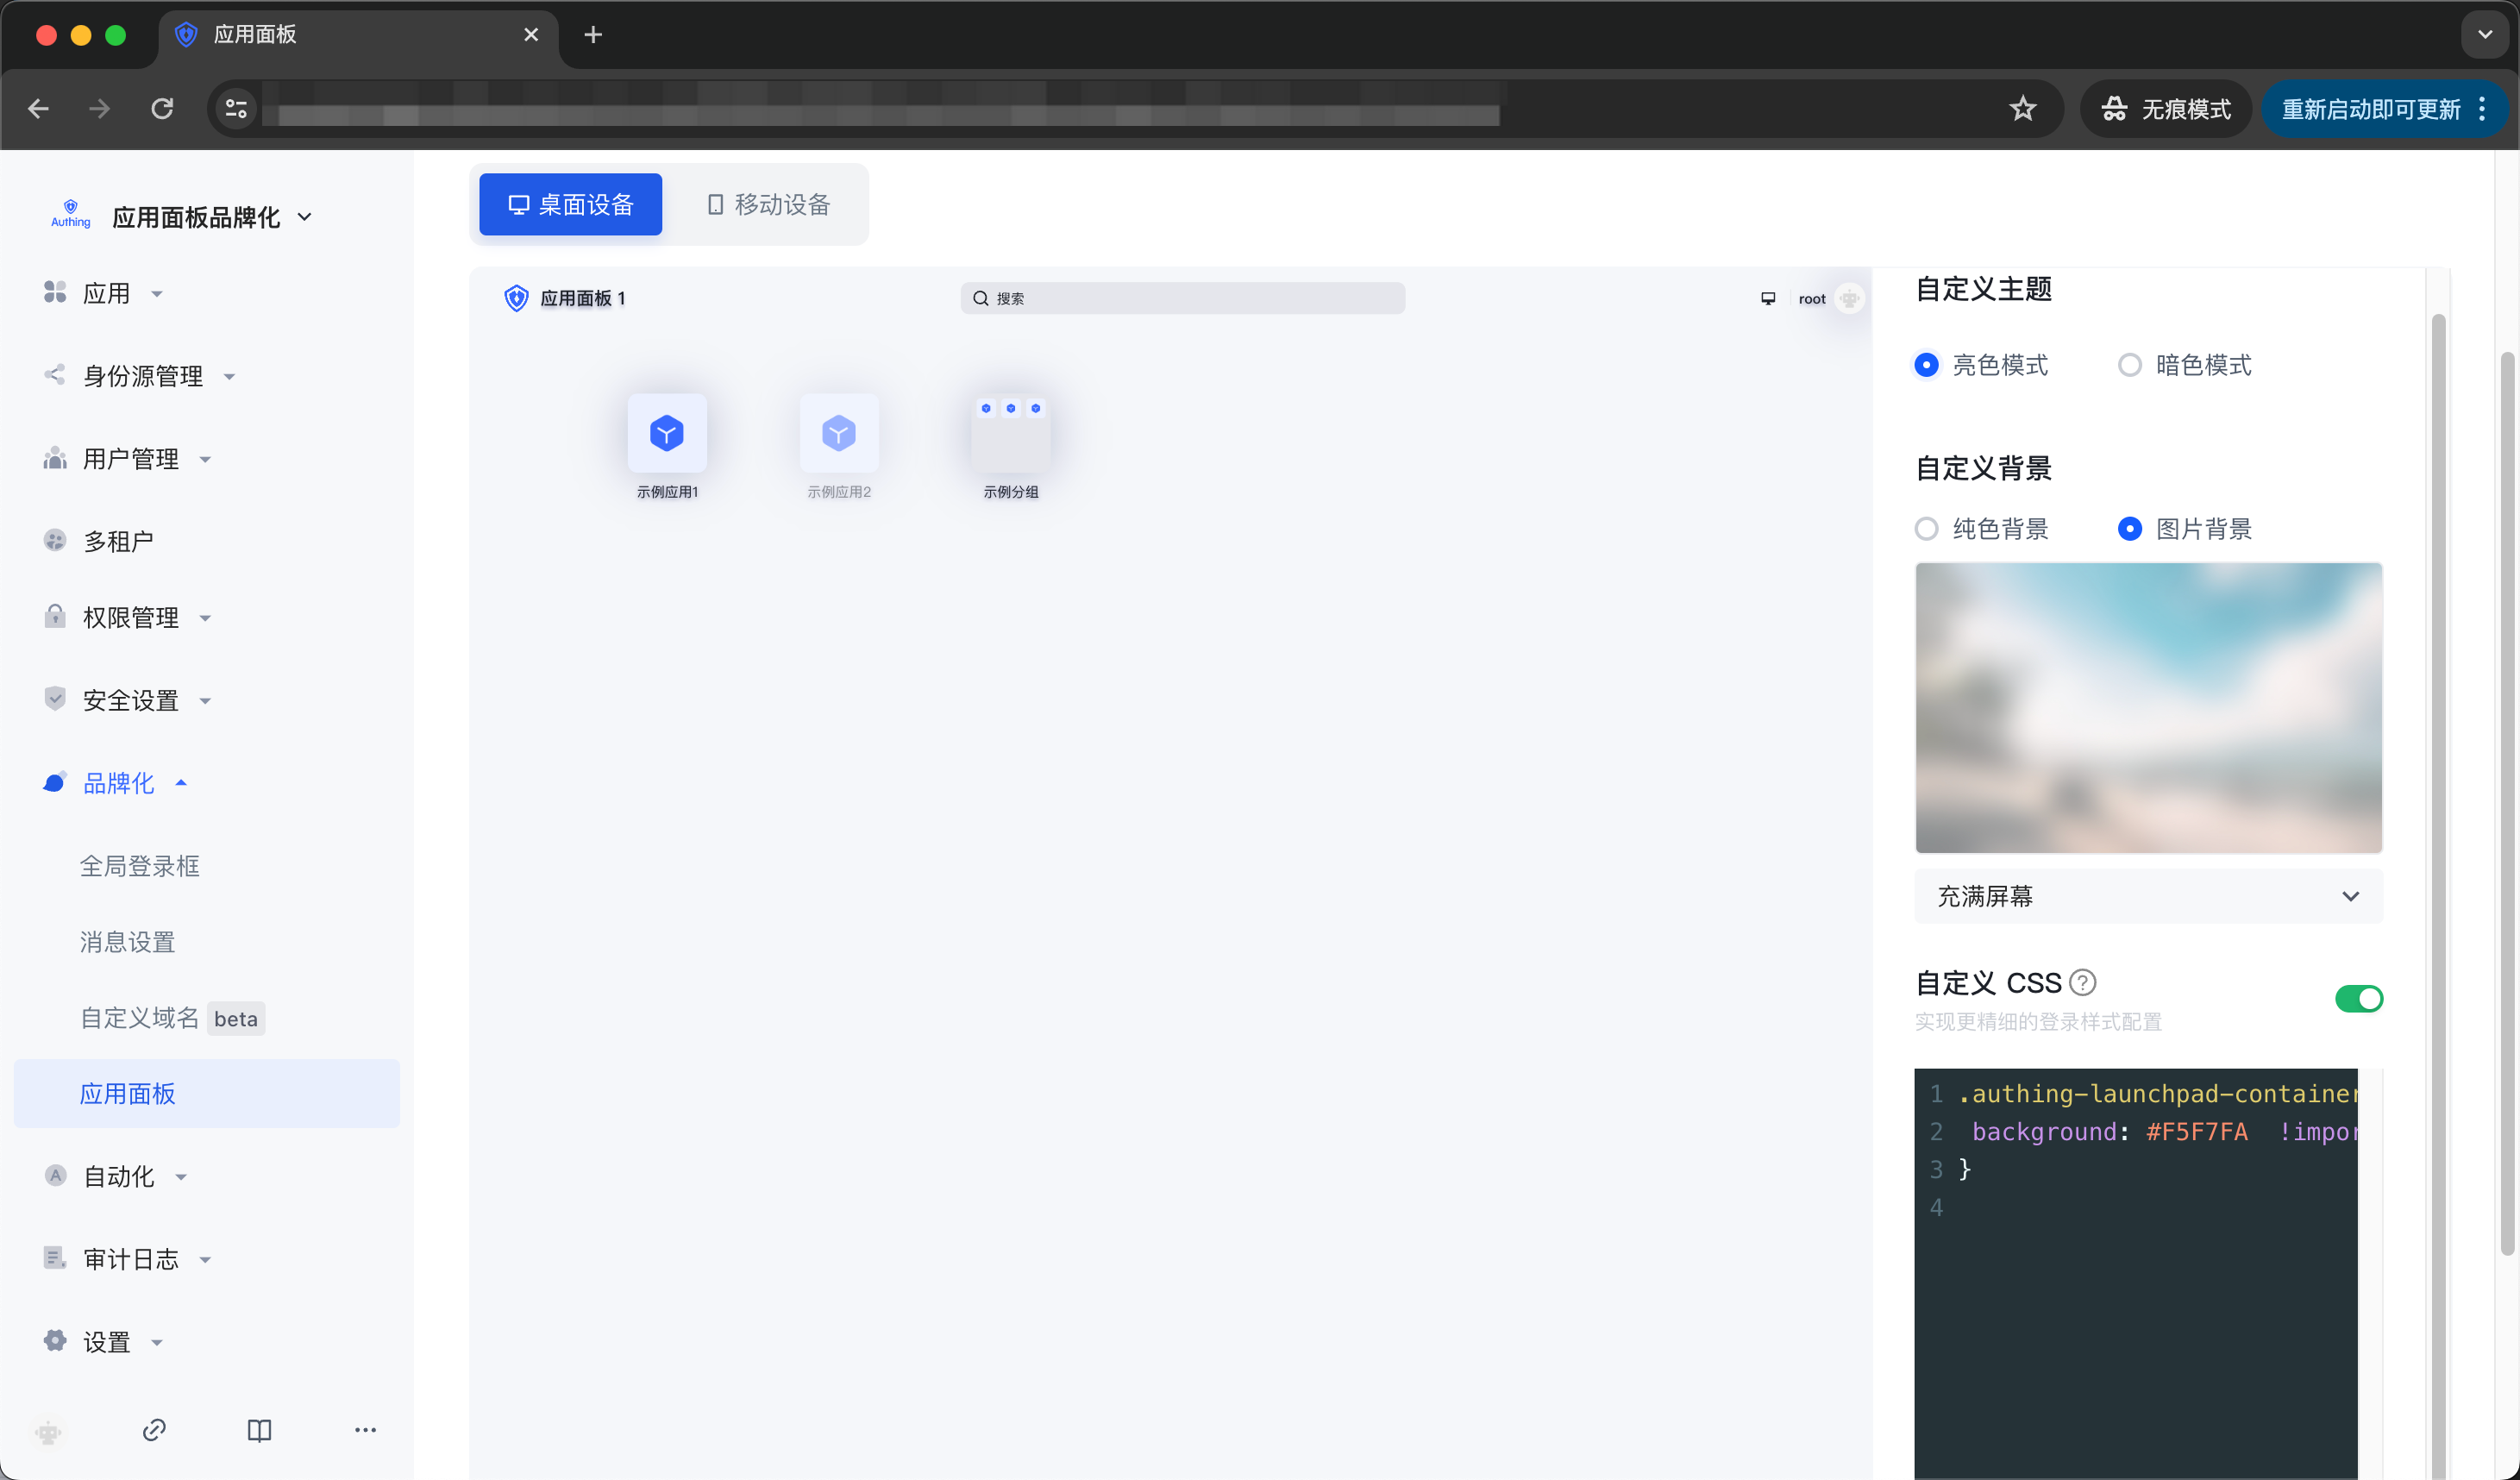
Task: Click the help icon beside 自定义 CSS
Action: click(x=2083, y=983)
